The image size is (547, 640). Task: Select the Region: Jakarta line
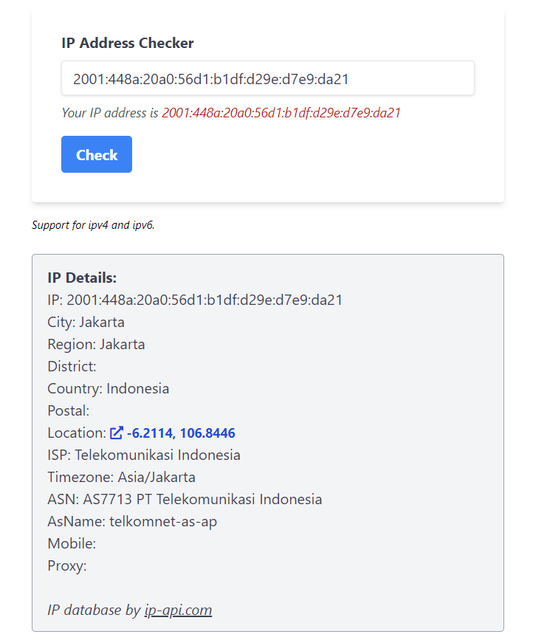[x=96, y=344]
